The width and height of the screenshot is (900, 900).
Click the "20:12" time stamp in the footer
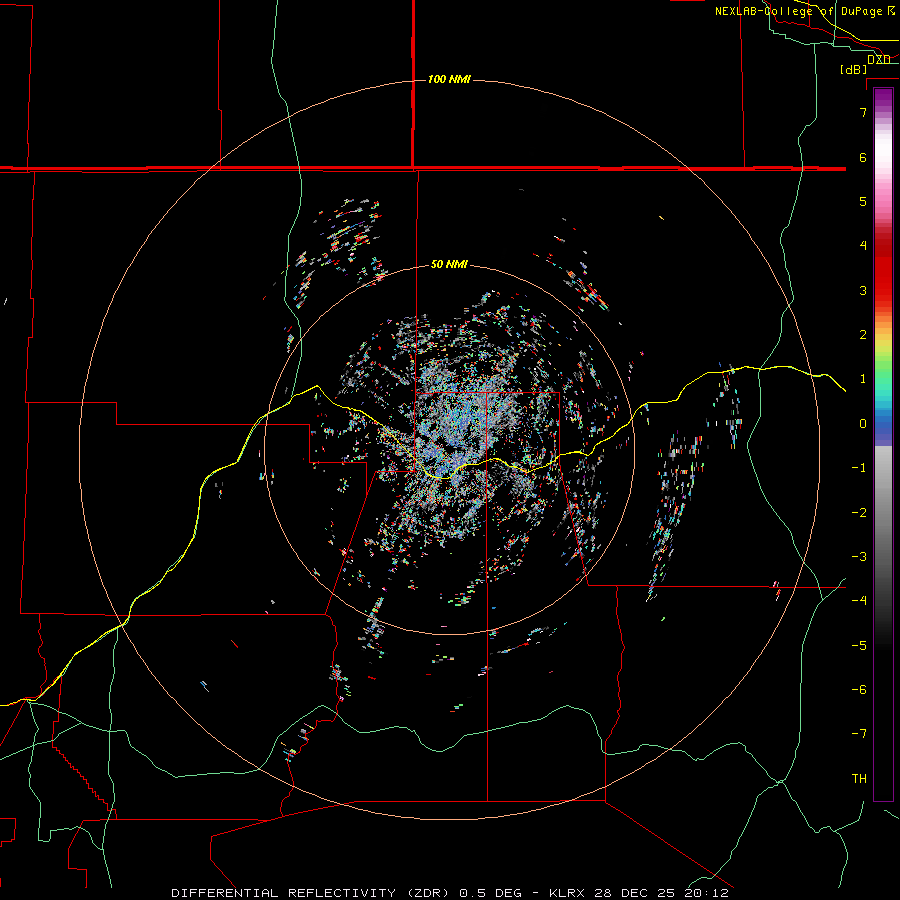point(707,893)
